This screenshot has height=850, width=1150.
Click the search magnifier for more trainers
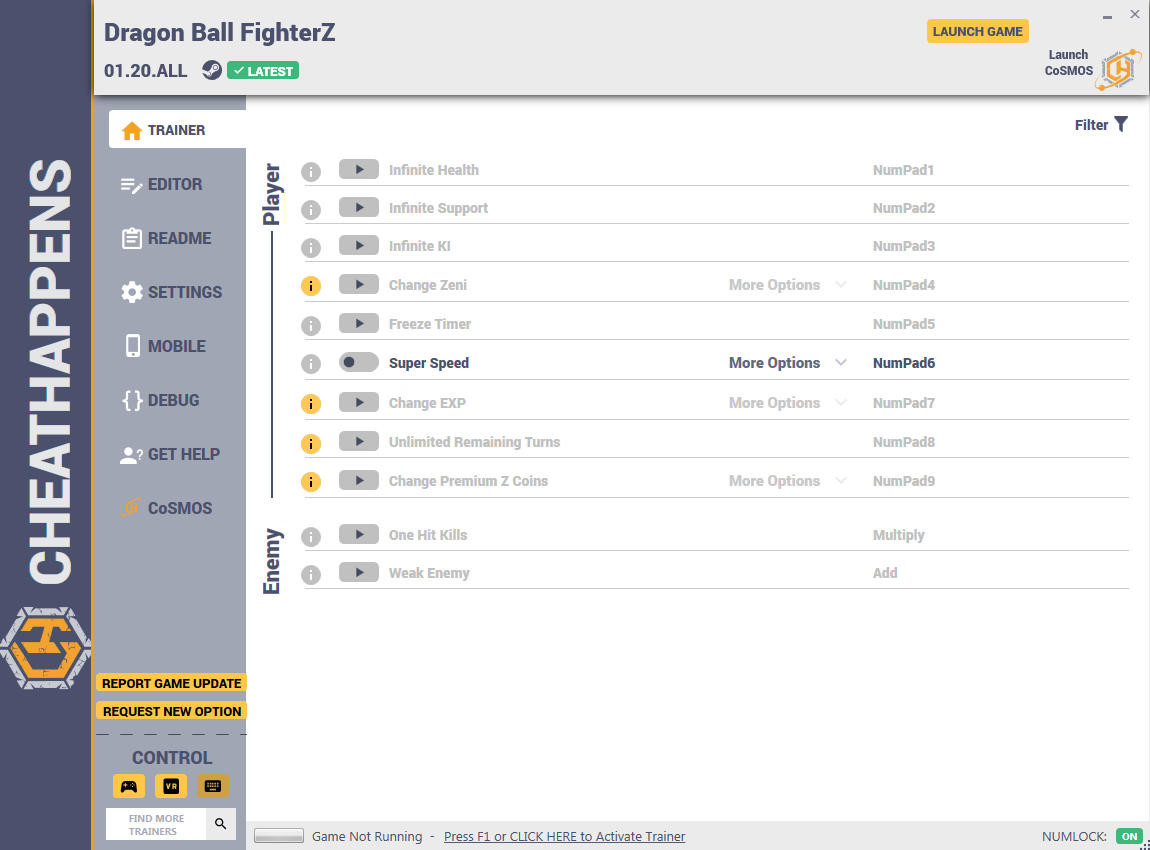pos(221,824)
